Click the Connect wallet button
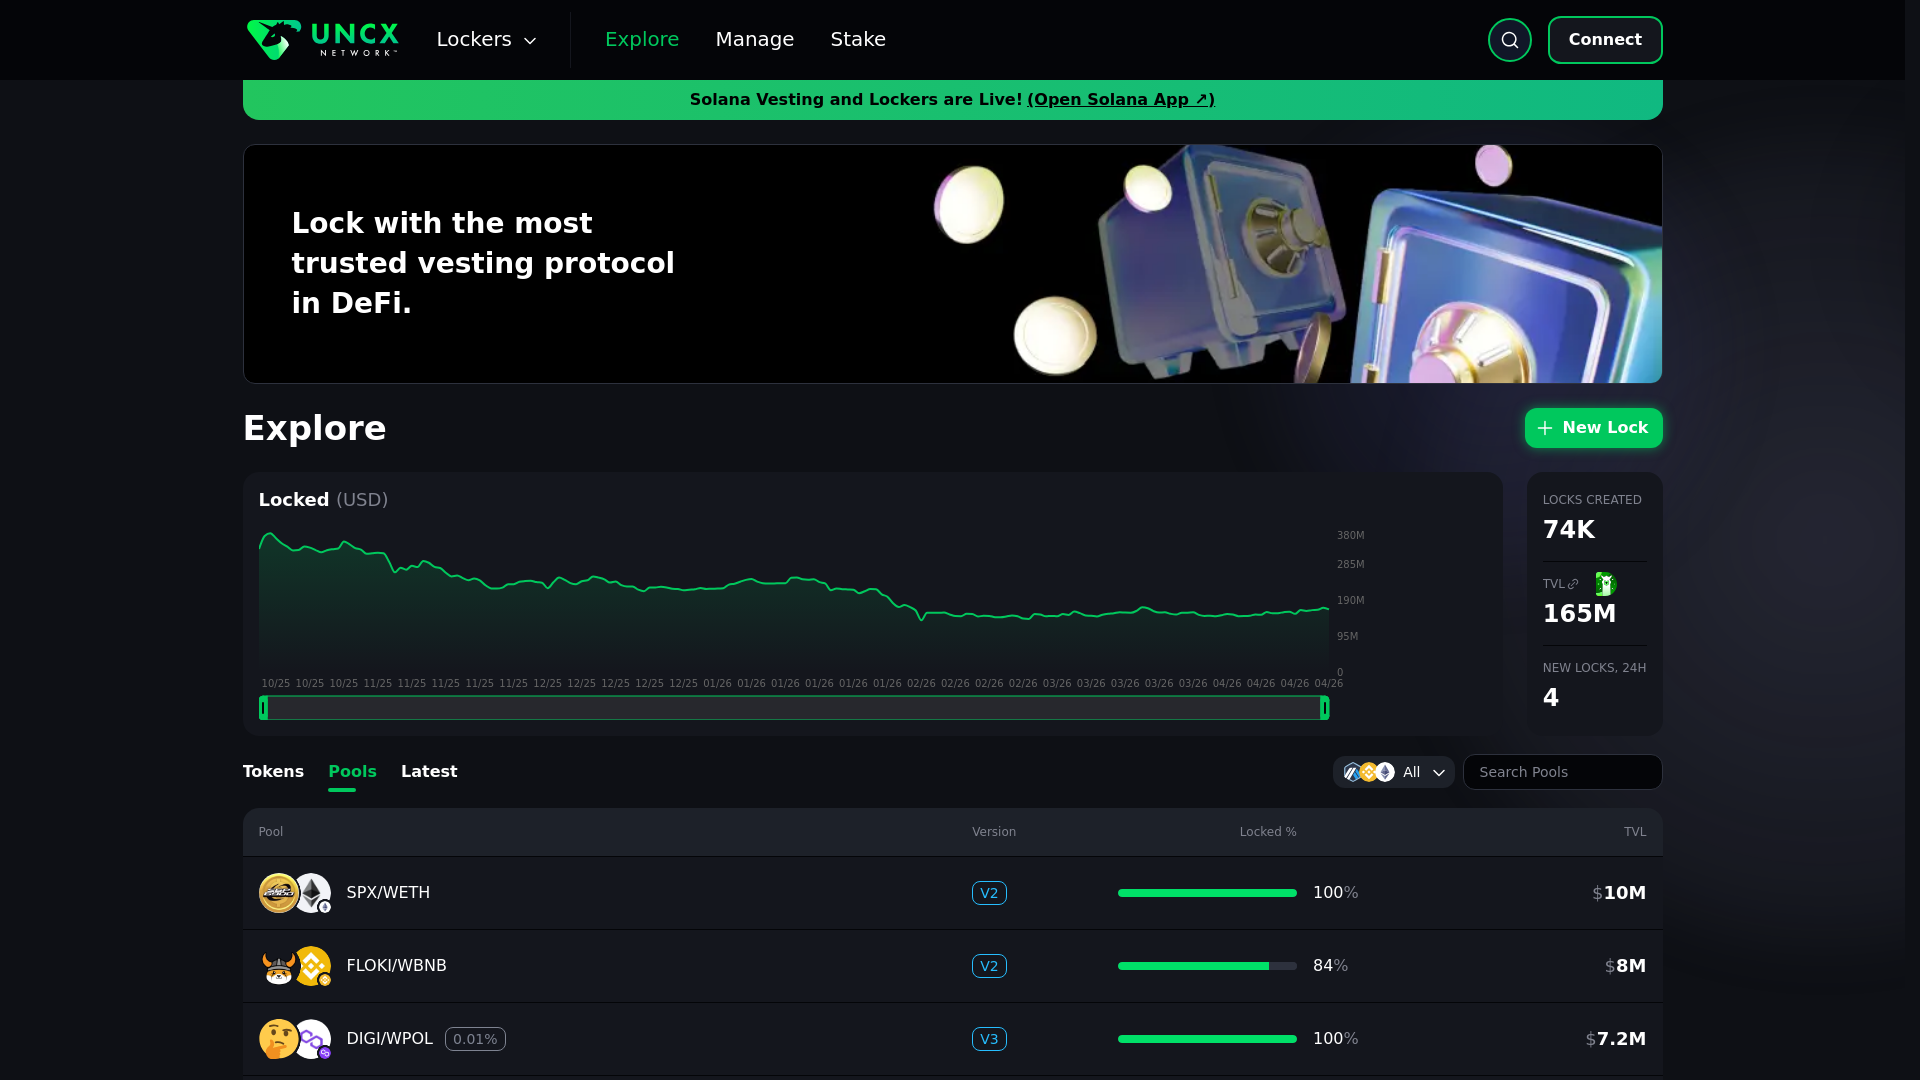 (x=1605, y=40)
